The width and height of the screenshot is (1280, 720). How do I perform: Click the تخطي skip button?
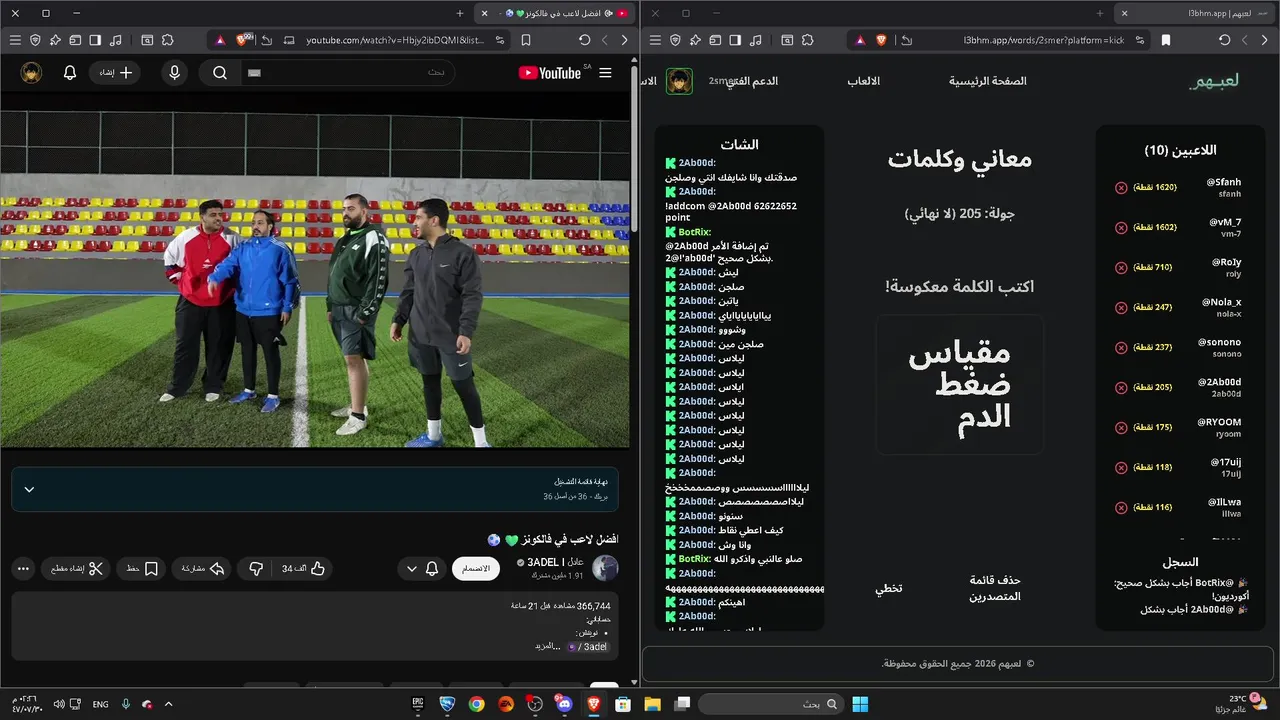[889, 588]
